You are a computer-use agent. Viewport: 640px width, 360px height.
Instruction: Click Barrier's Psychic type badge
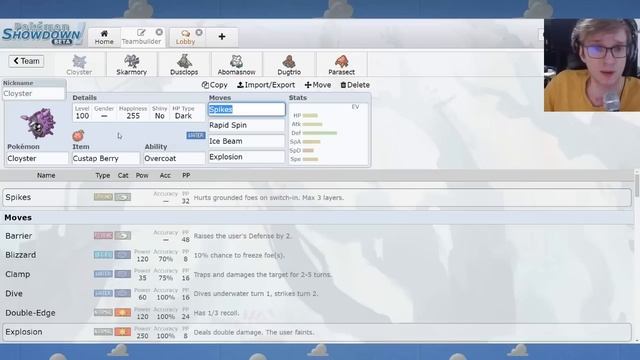pyautogui.click(x=103, y=236)
